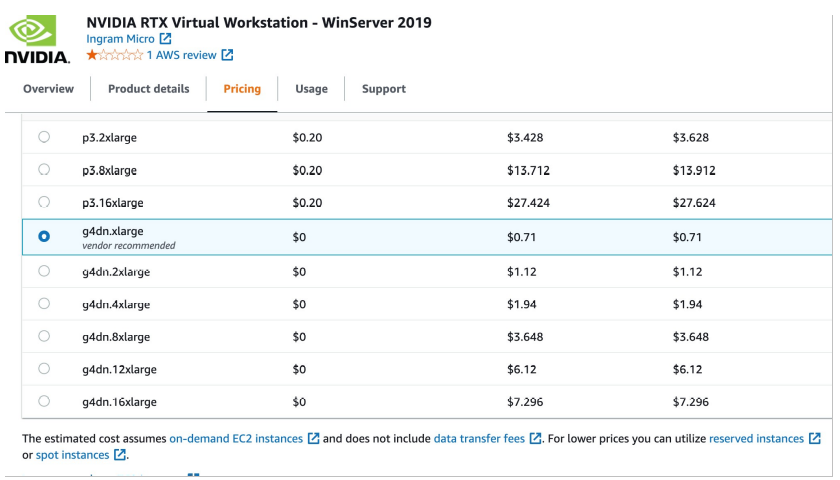The width and height of the screenshot is (840, 480).
Task: Click the $13.912 total price cell
Action: point(694,170)
